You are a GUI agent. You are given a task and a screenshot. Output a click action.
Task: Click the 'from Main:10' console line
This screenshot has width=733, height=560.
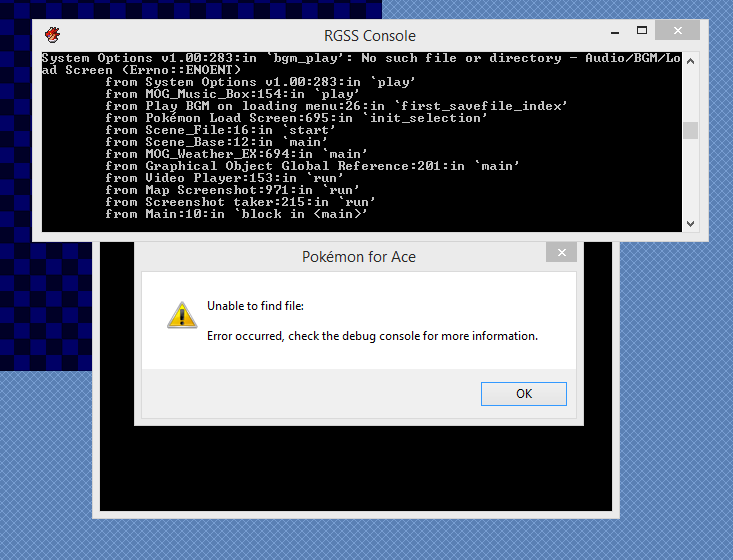click(x=236, y=214)
